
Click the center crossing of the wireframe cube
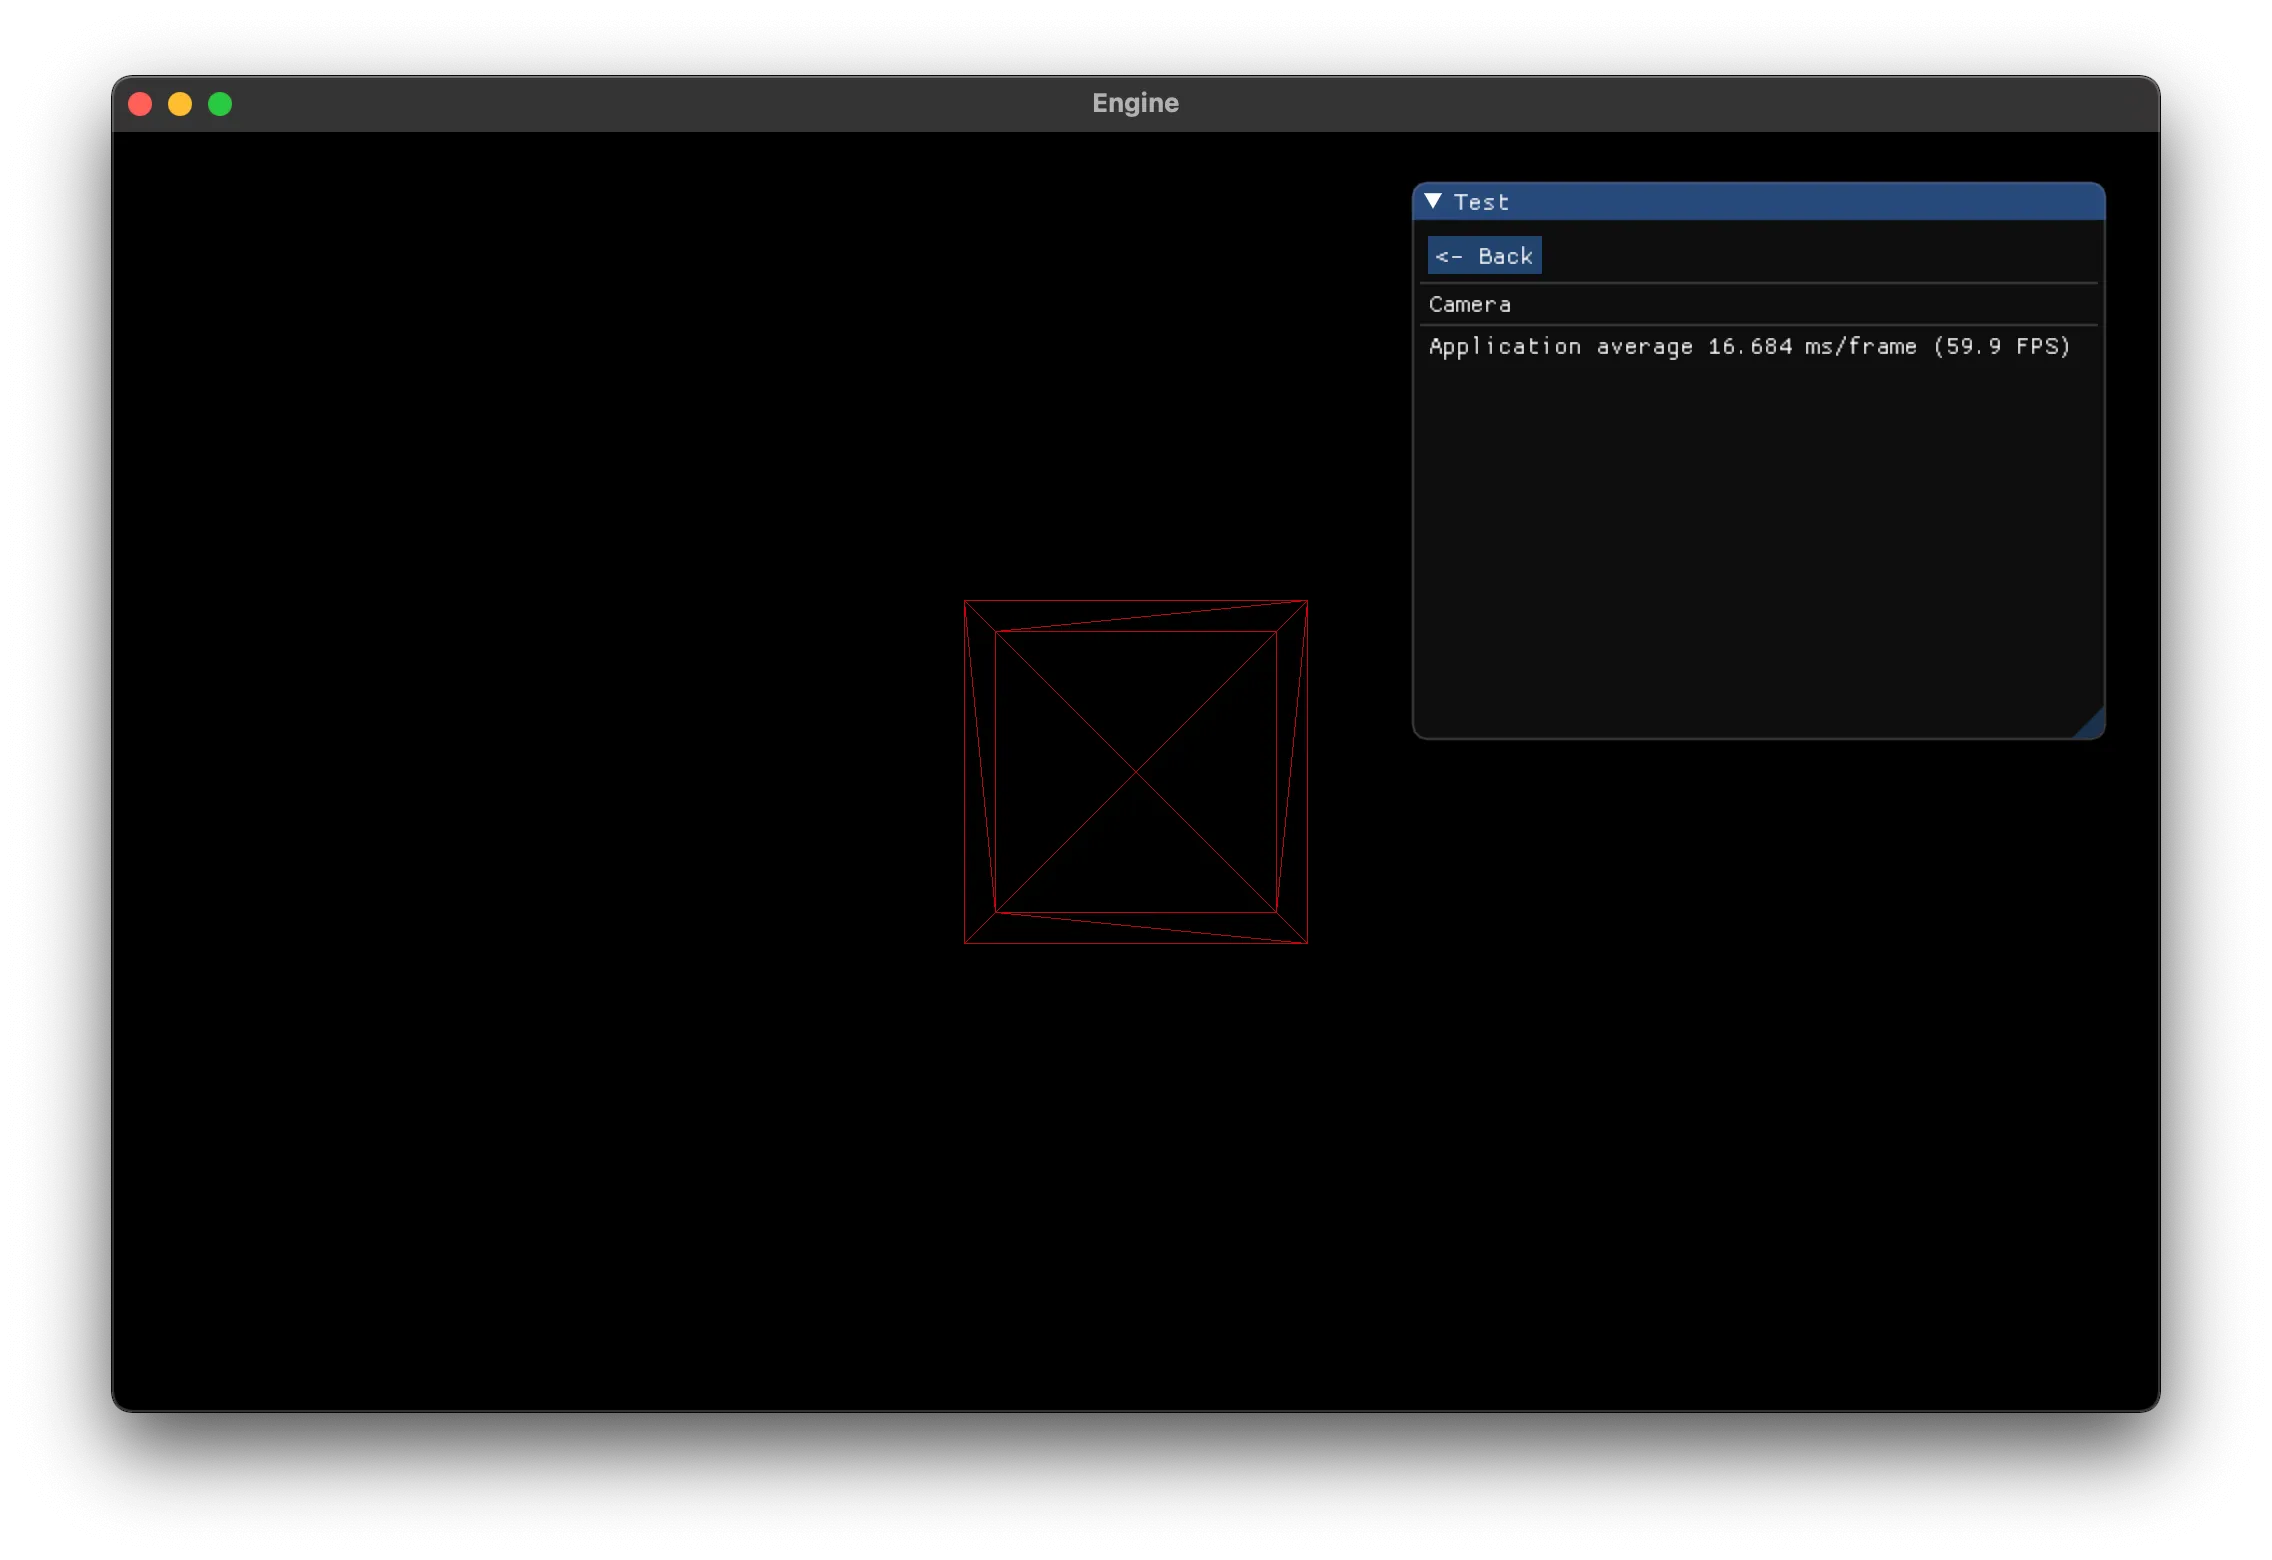1136,772
